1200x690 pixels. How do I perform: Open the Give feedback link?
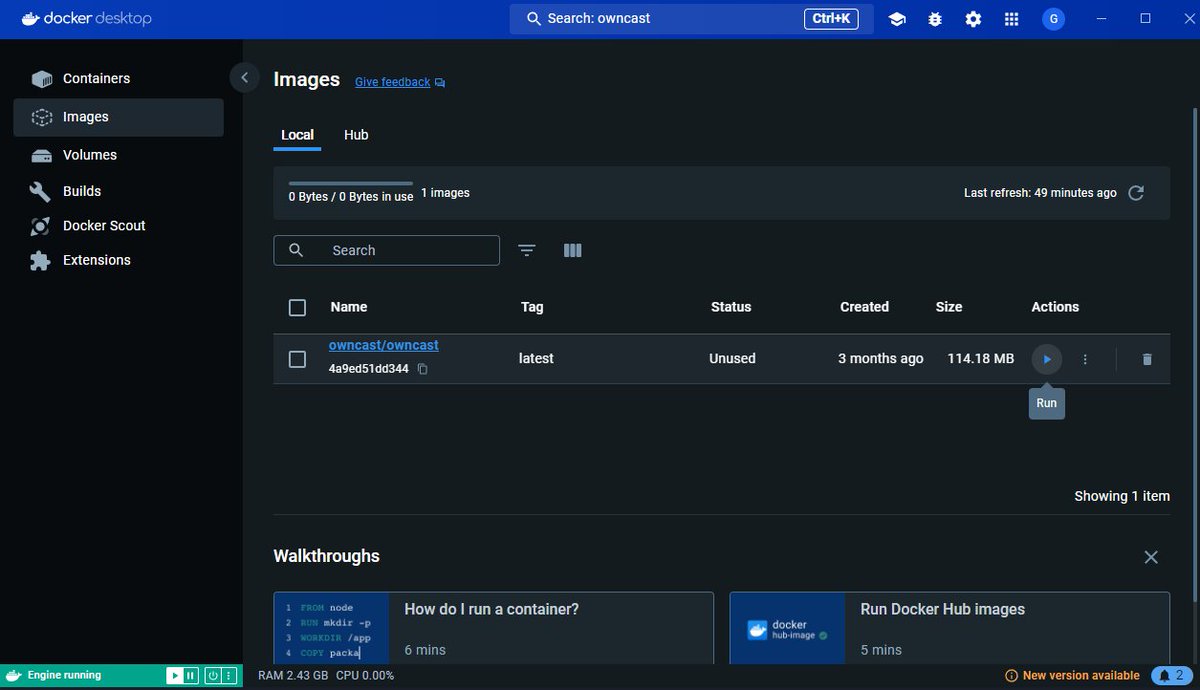point(392,82)
